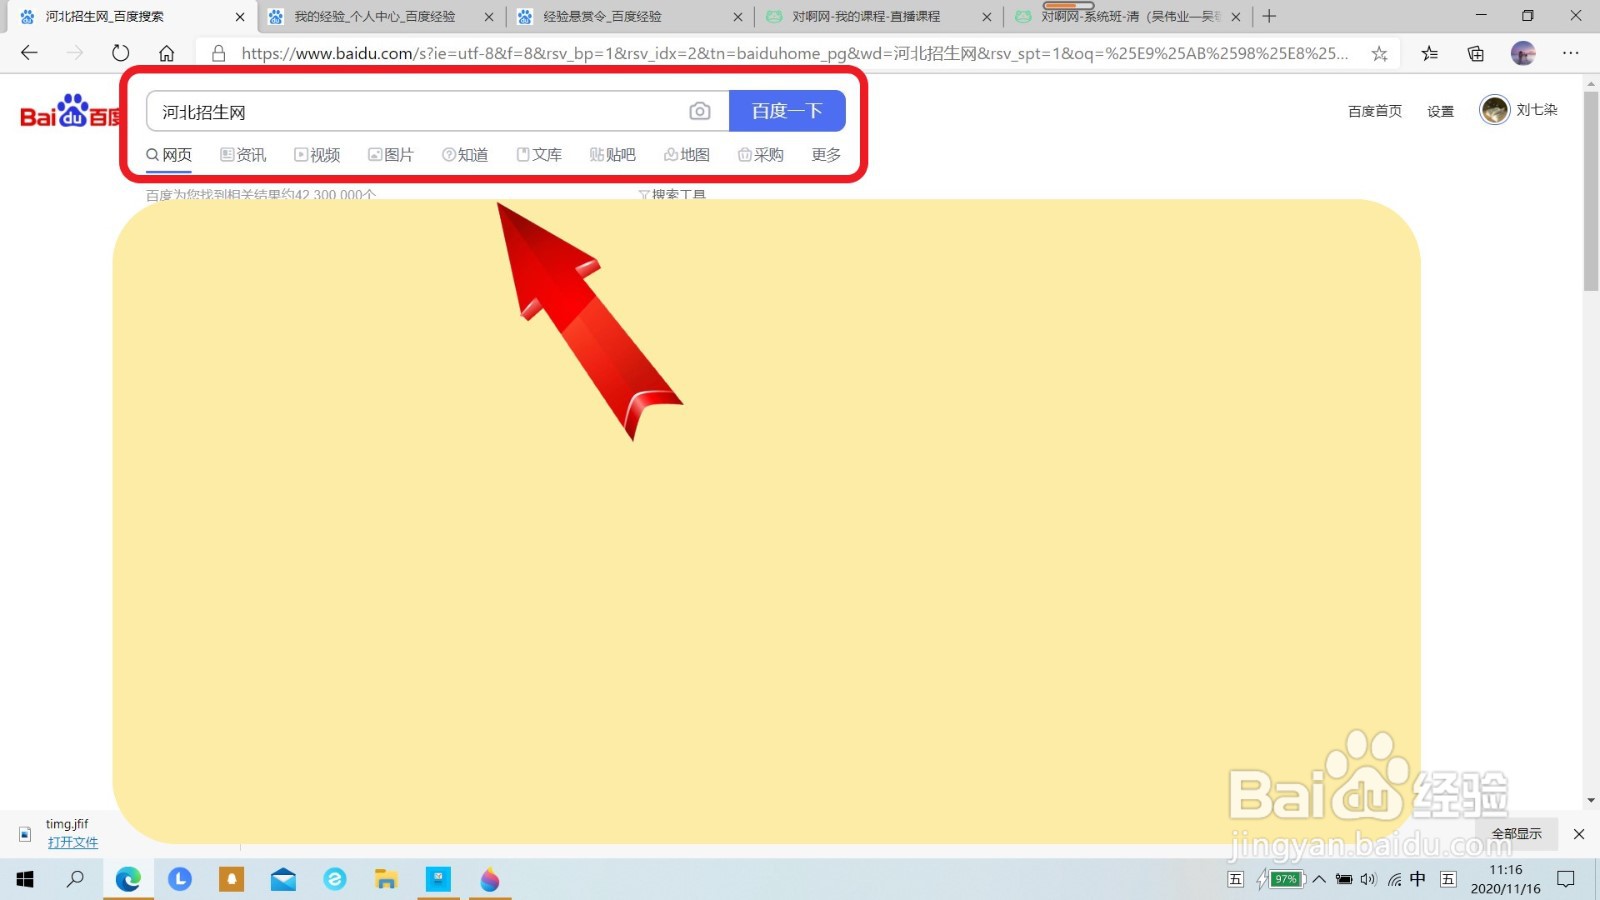This screenshot has width=1600, height=900.
Task: Toggle the 中 input language indicator
Action: coord(1418,879)
